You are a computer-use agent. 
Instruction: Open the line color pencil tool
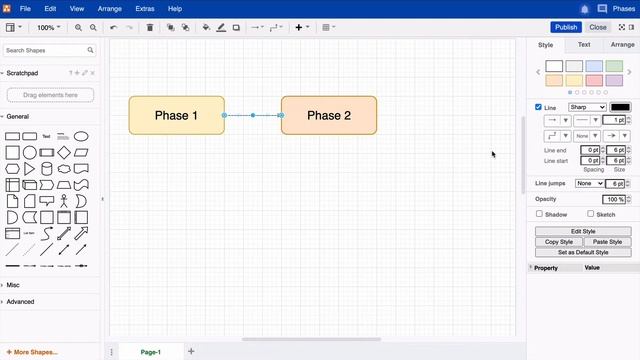[x=221, y=27]
